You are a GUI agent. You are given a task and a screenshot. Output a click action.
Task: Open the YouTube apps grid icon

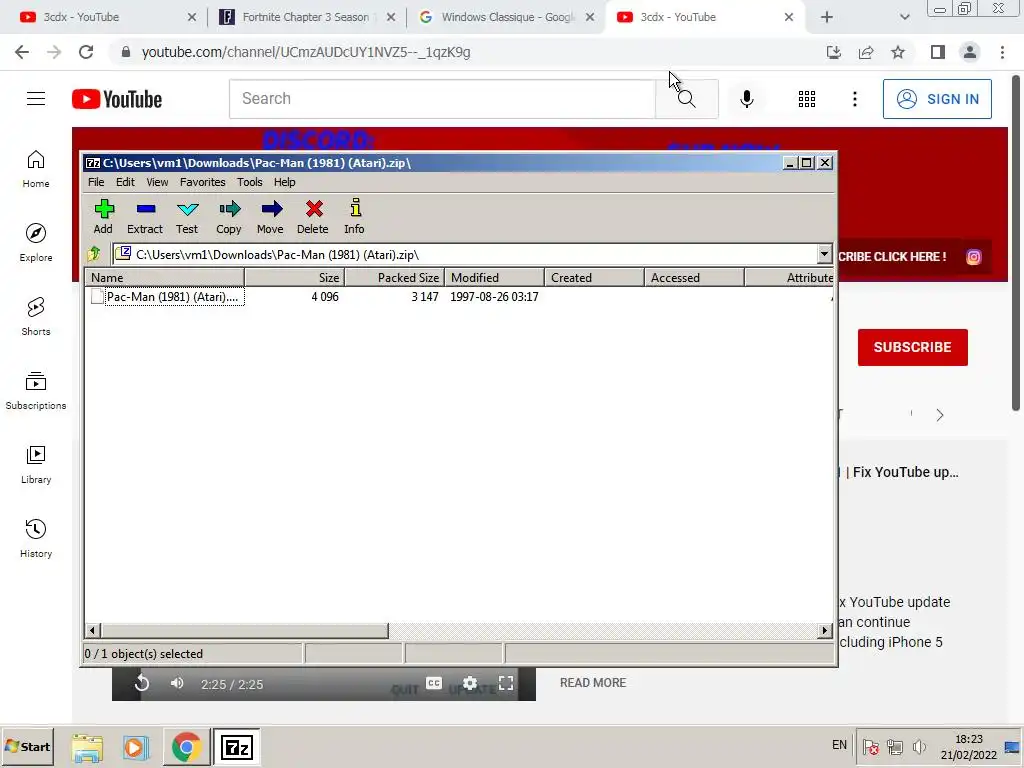807,99
